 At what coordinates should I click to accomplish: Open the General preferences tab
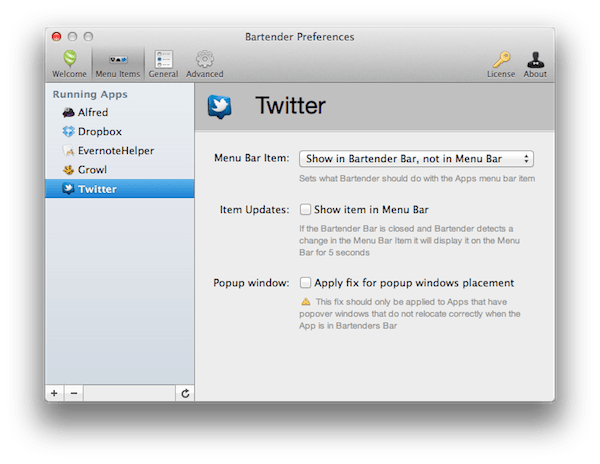point(163,64)
